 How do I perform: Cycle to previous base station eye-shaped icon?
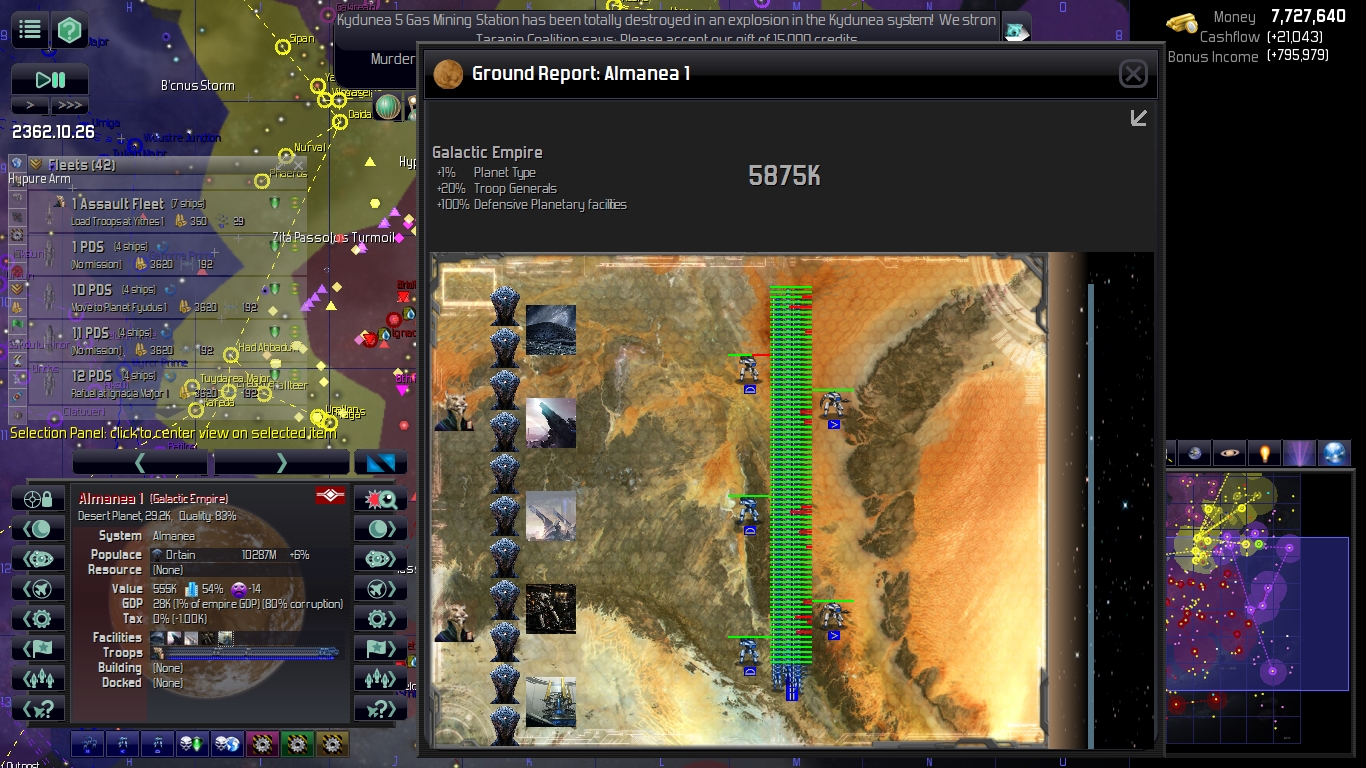(x=38, y=558)
